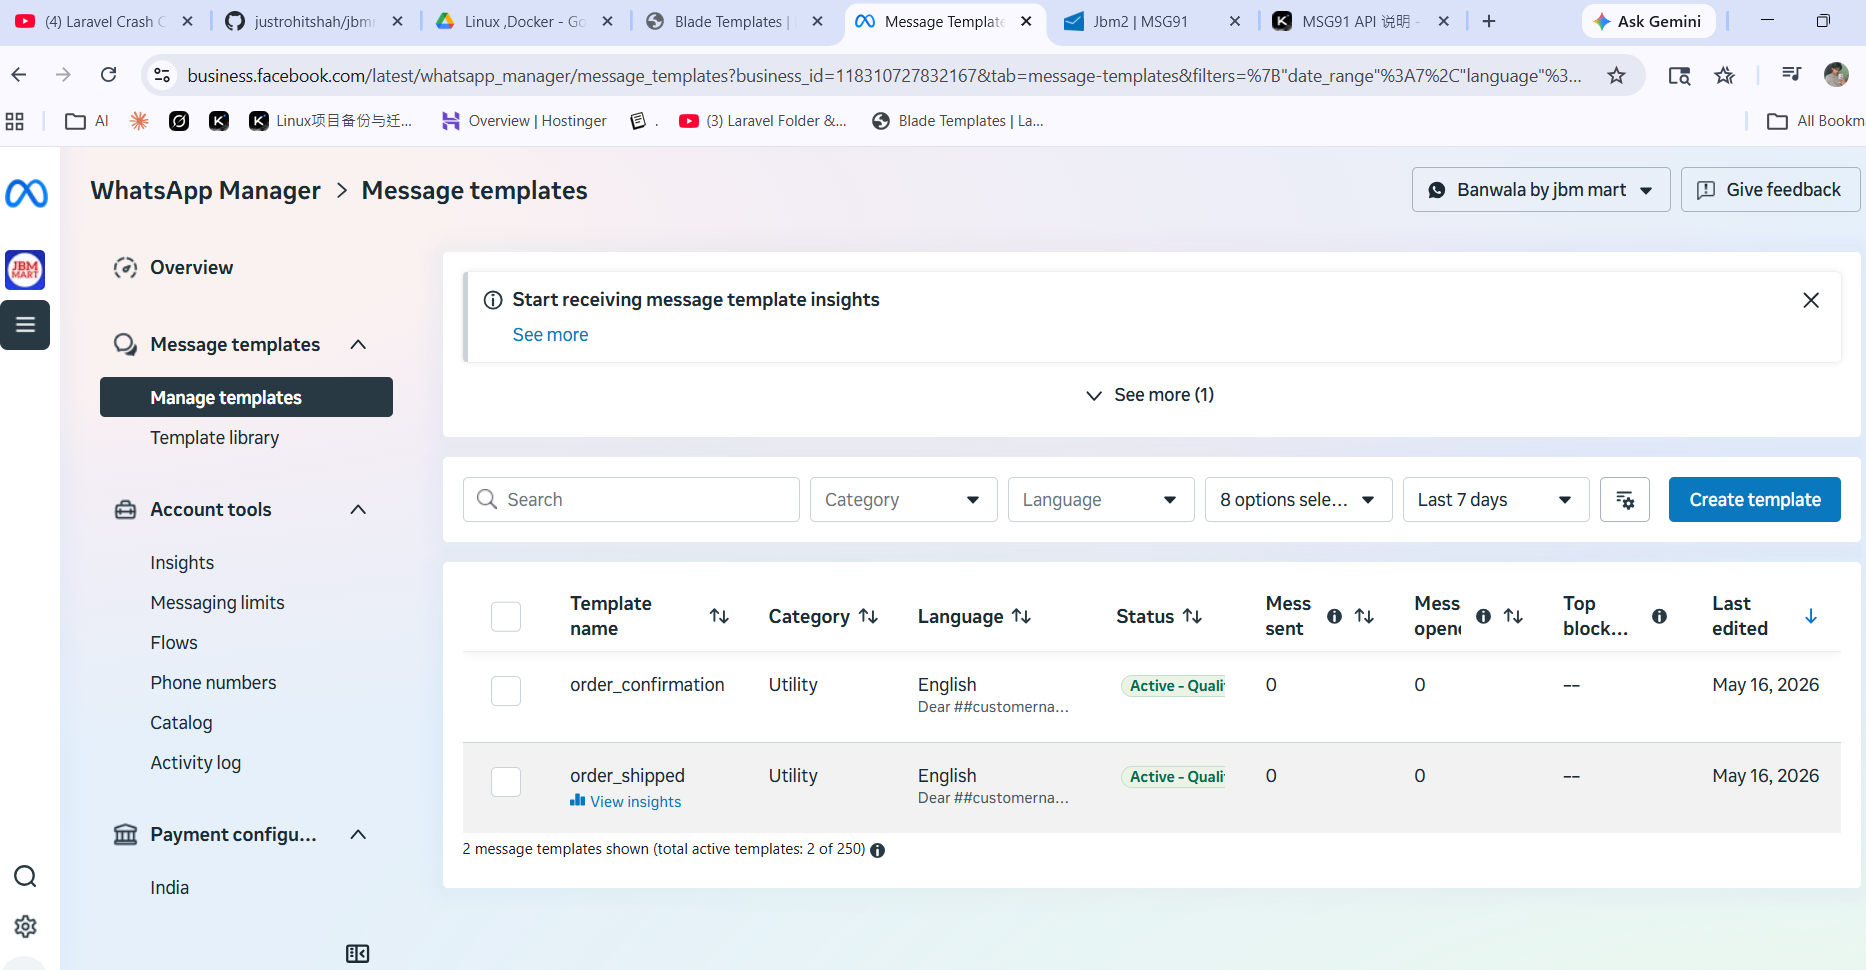Open the hamburger menu in left rail
Image resolution: width=1866 pixels, height=970 pixels.
click(x=25, y=325)
